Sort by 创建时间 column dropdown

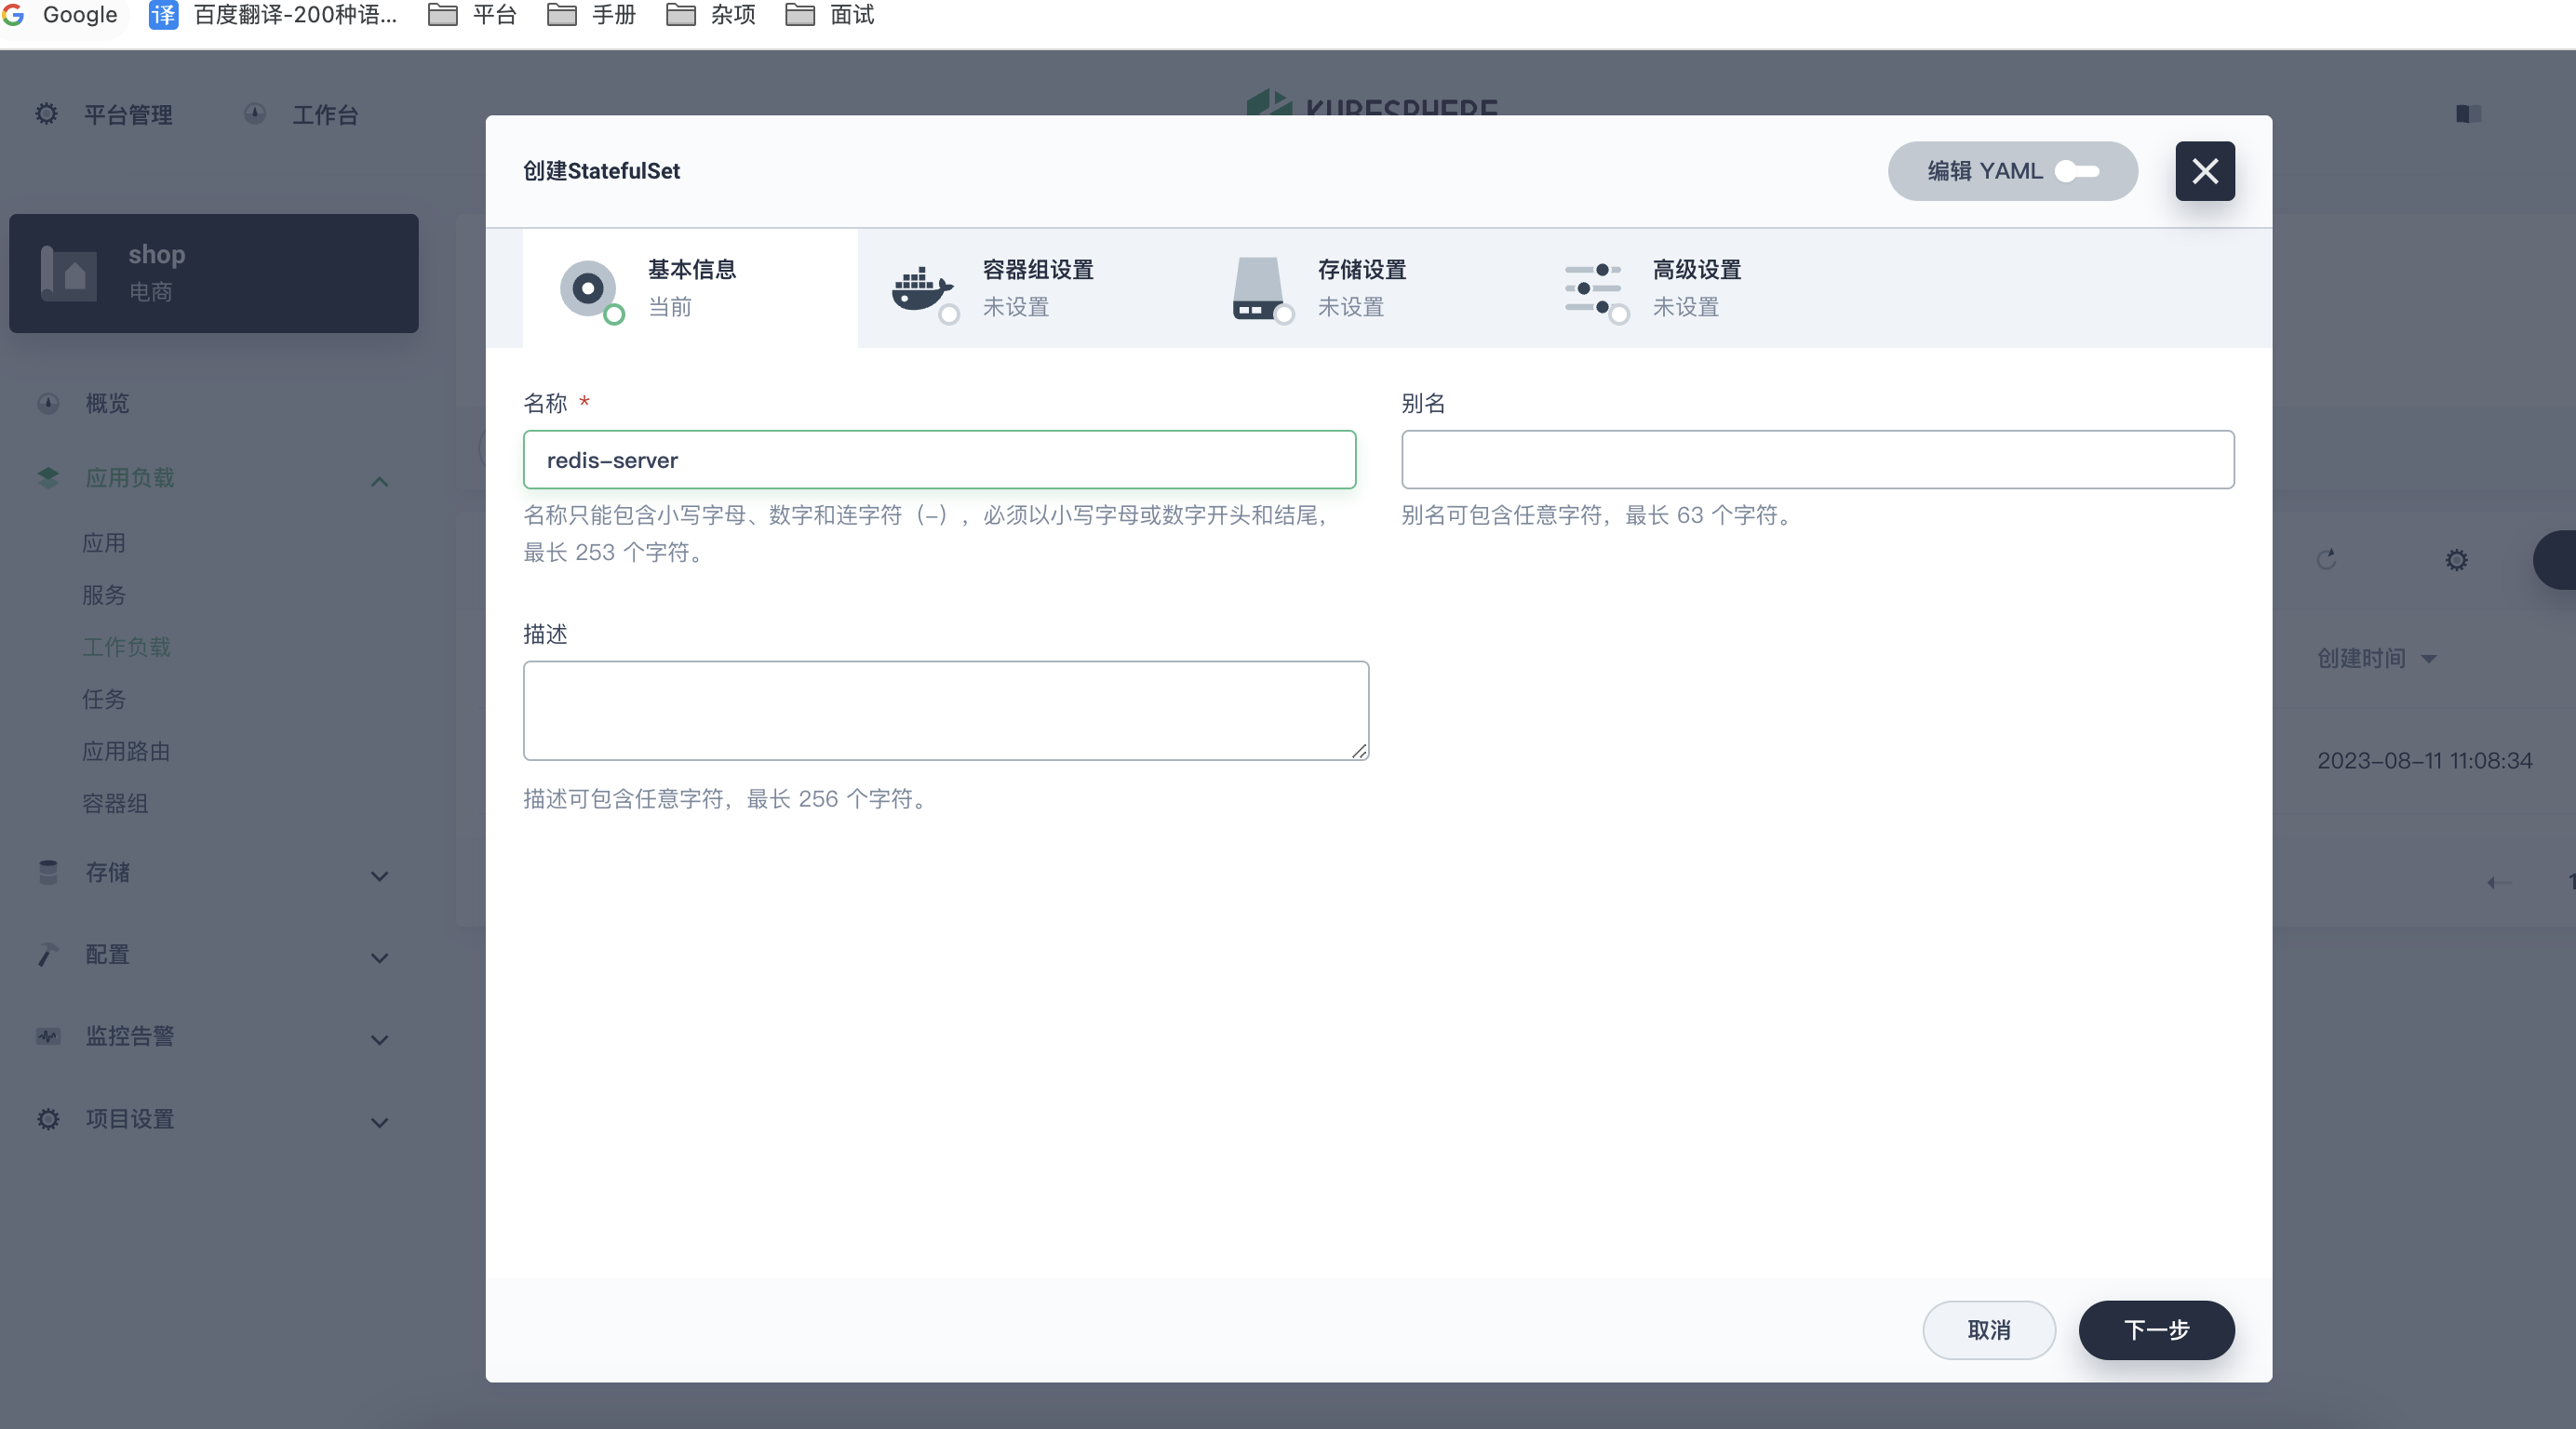coord(2375,658)
